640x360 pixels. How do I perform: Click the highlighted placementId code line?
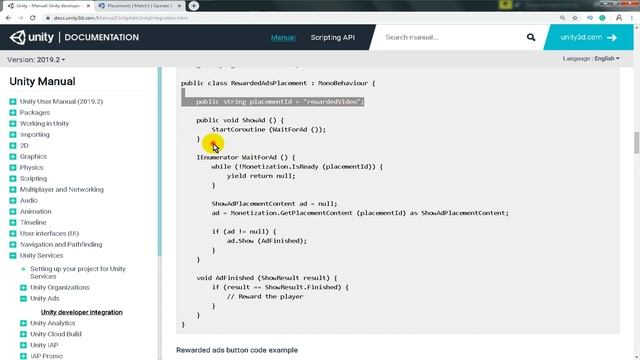(272, 102)
